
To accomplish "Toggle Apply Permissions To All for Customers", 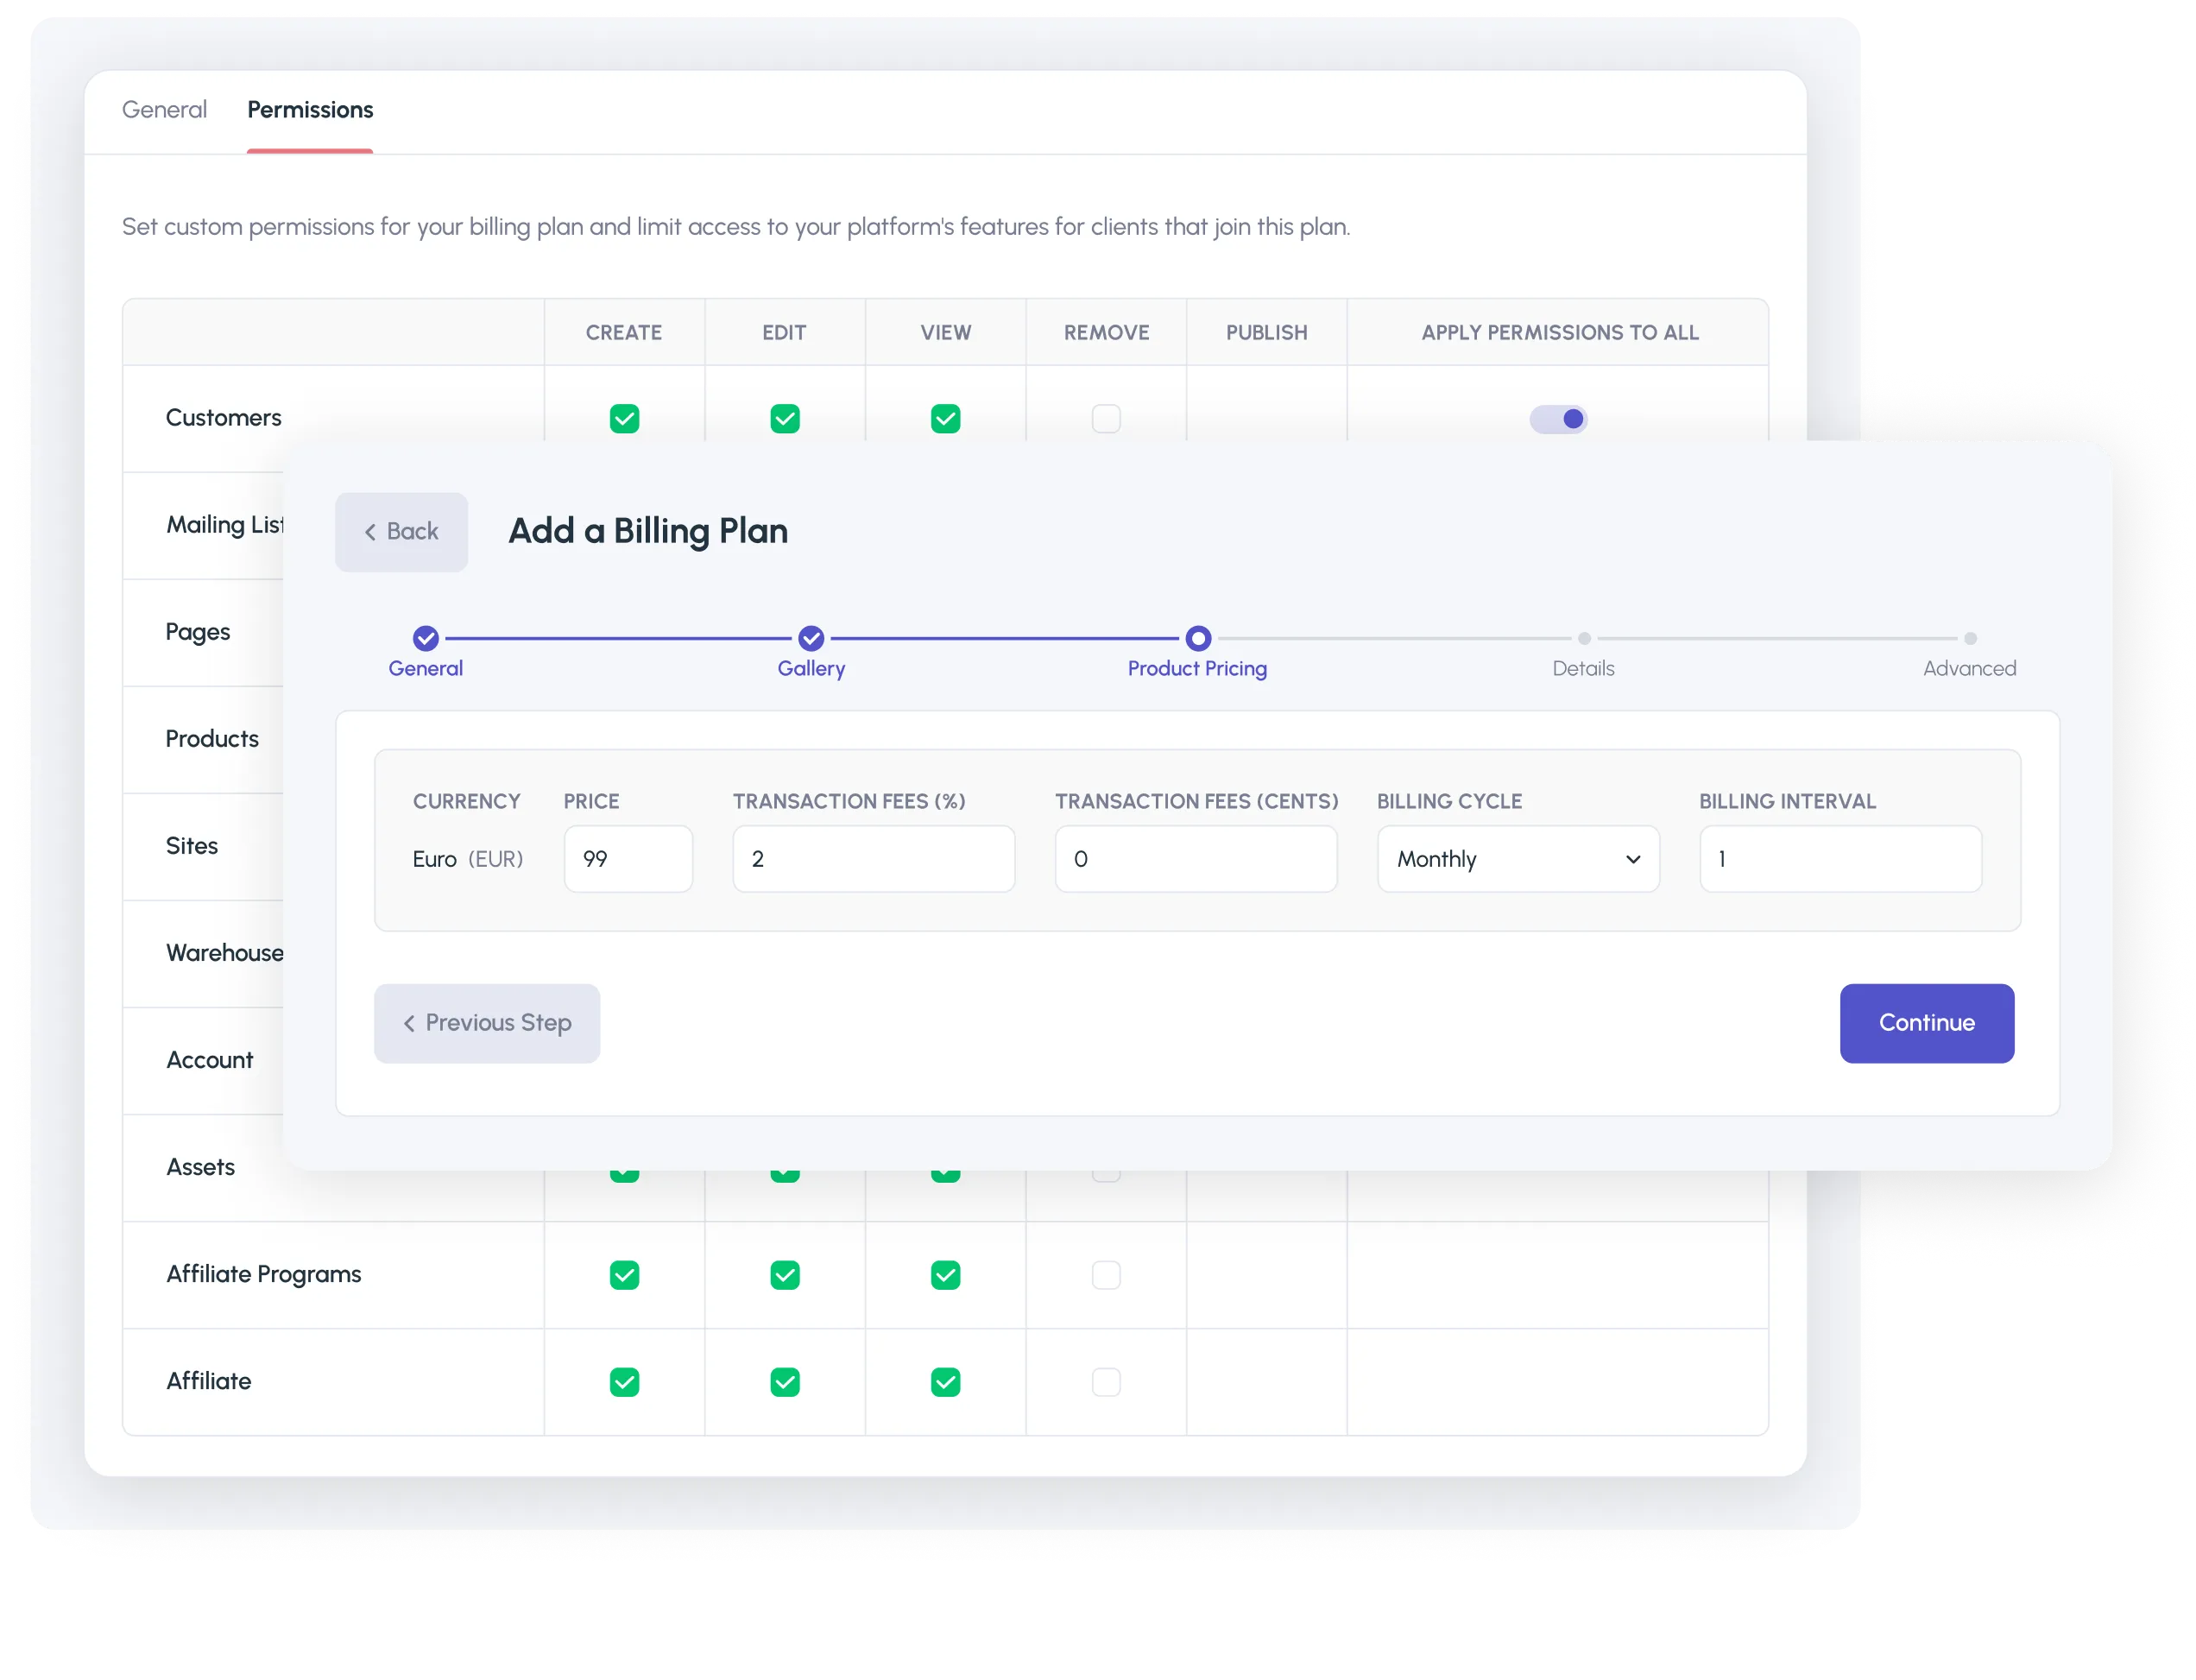I will 1558,419.
